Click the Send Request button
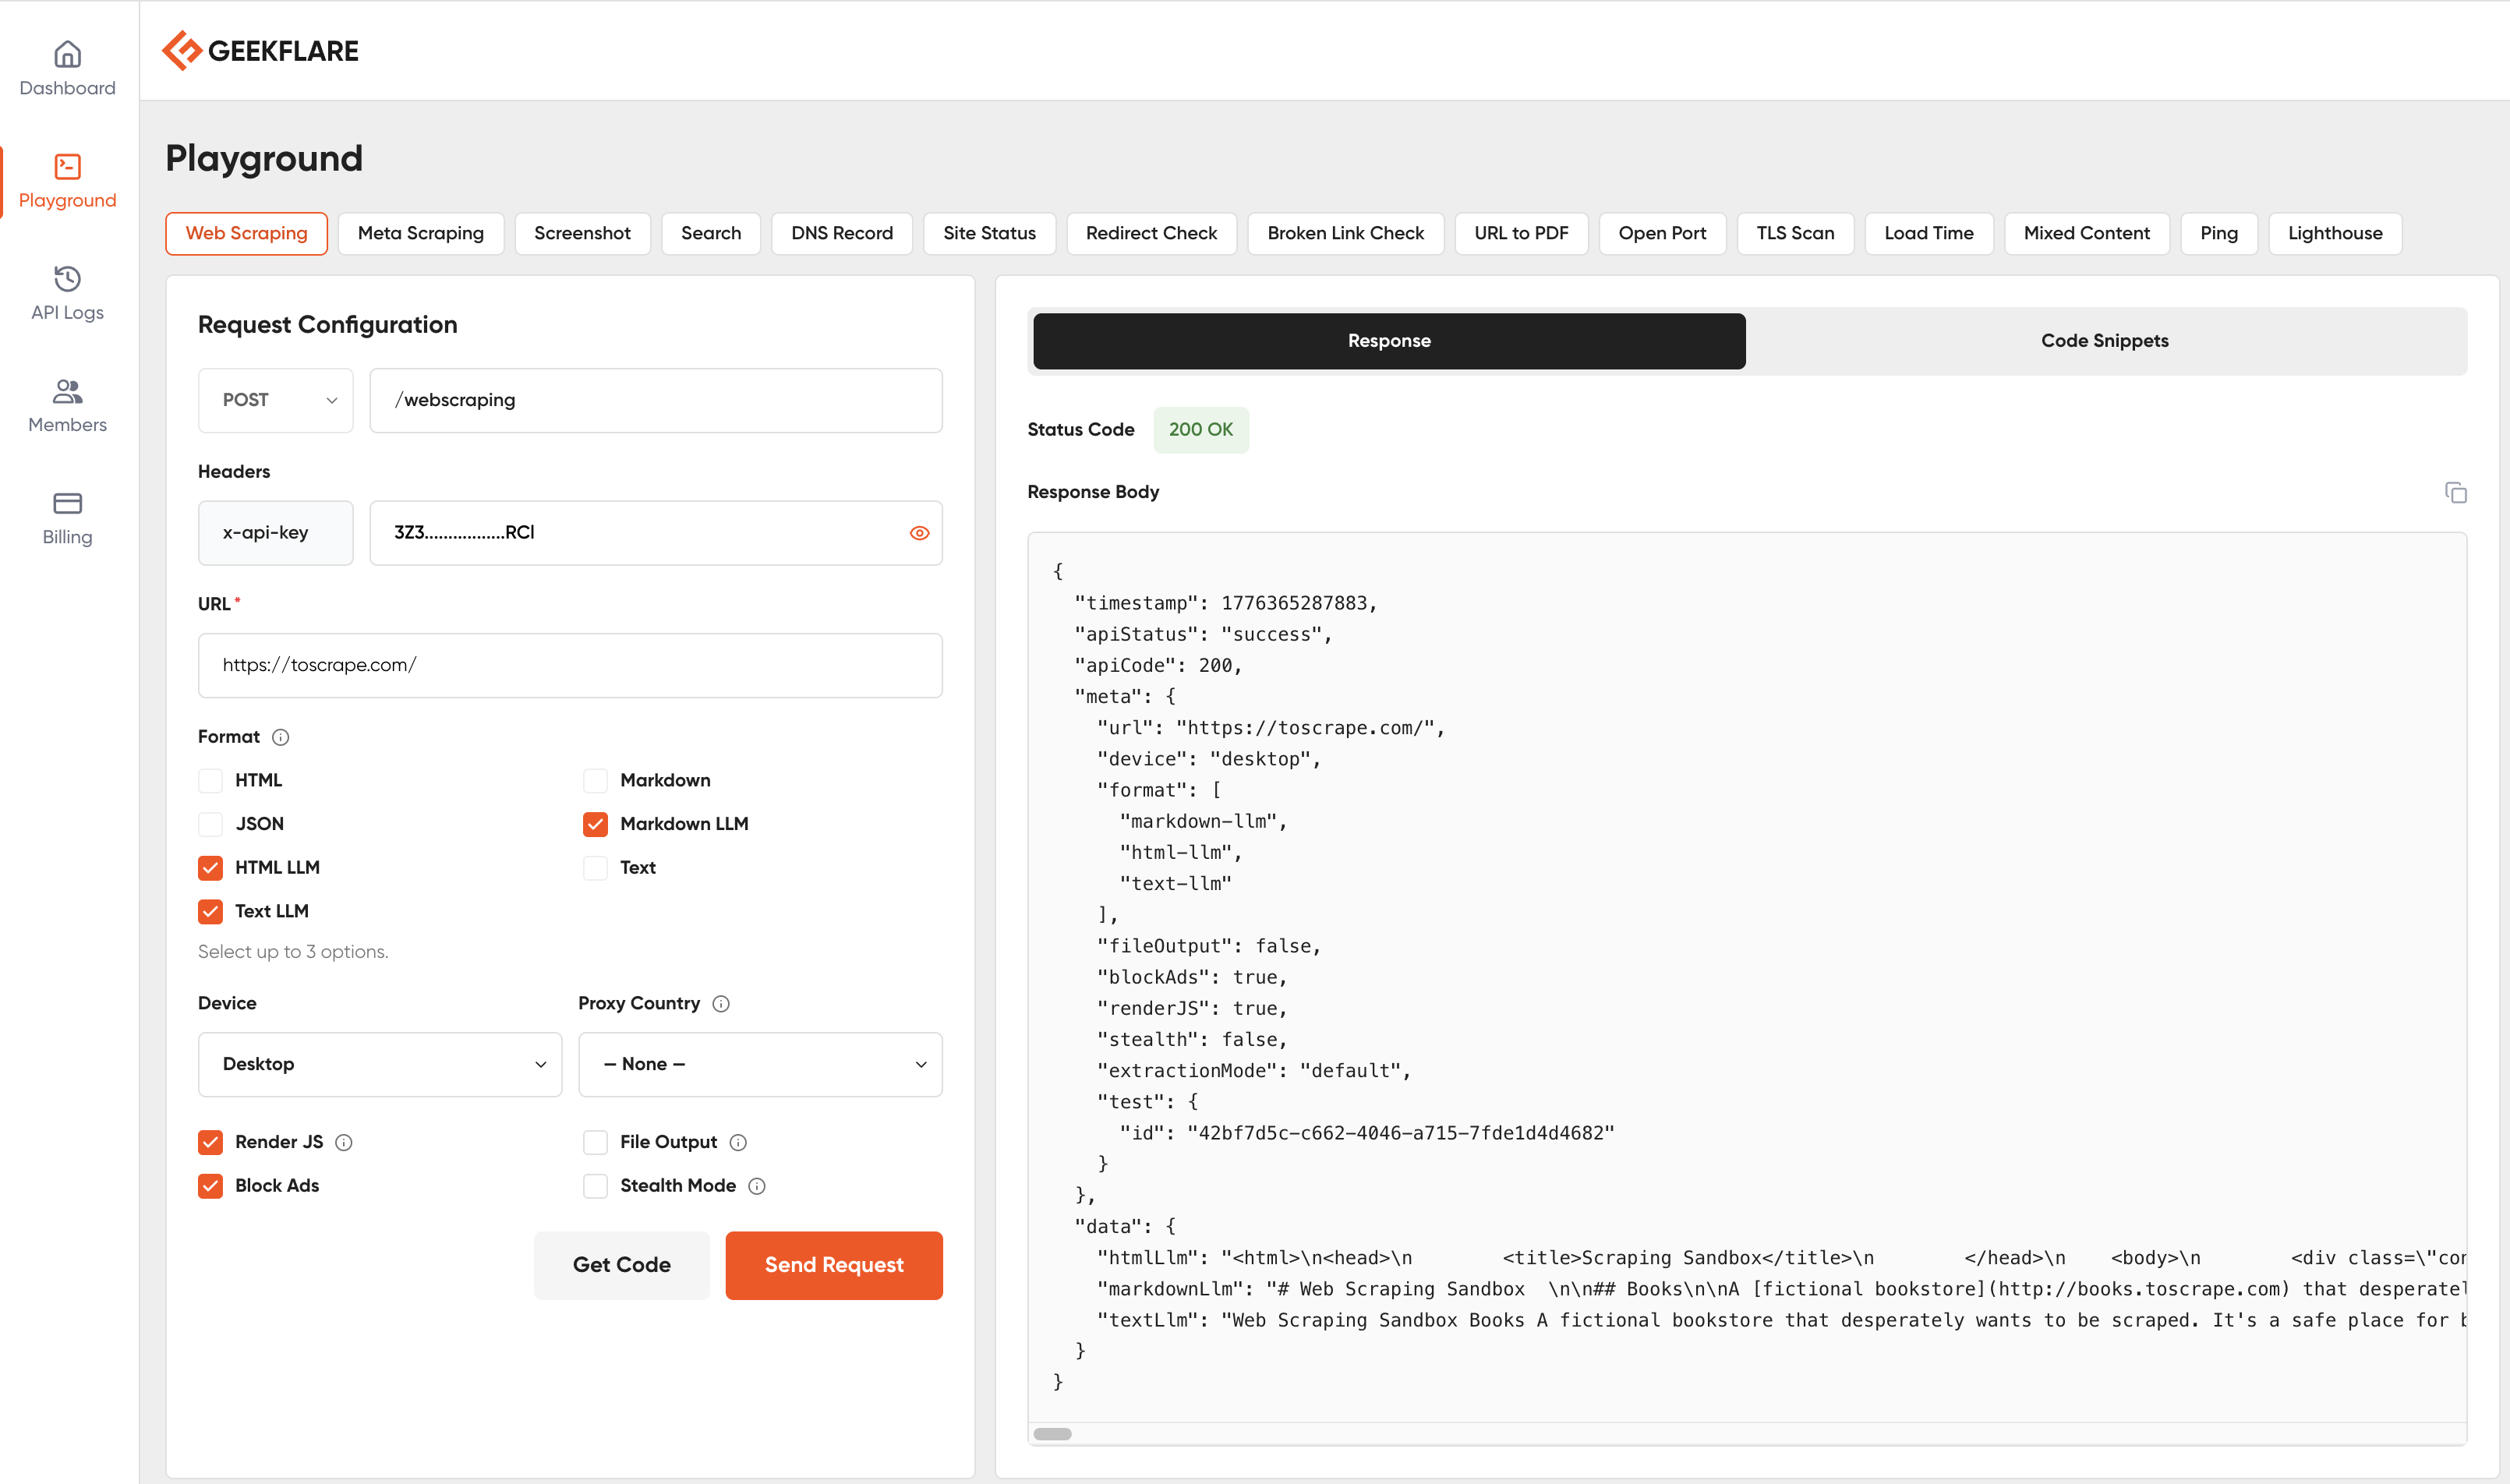This screenshot has height=1484, width=2510. 833,1265
